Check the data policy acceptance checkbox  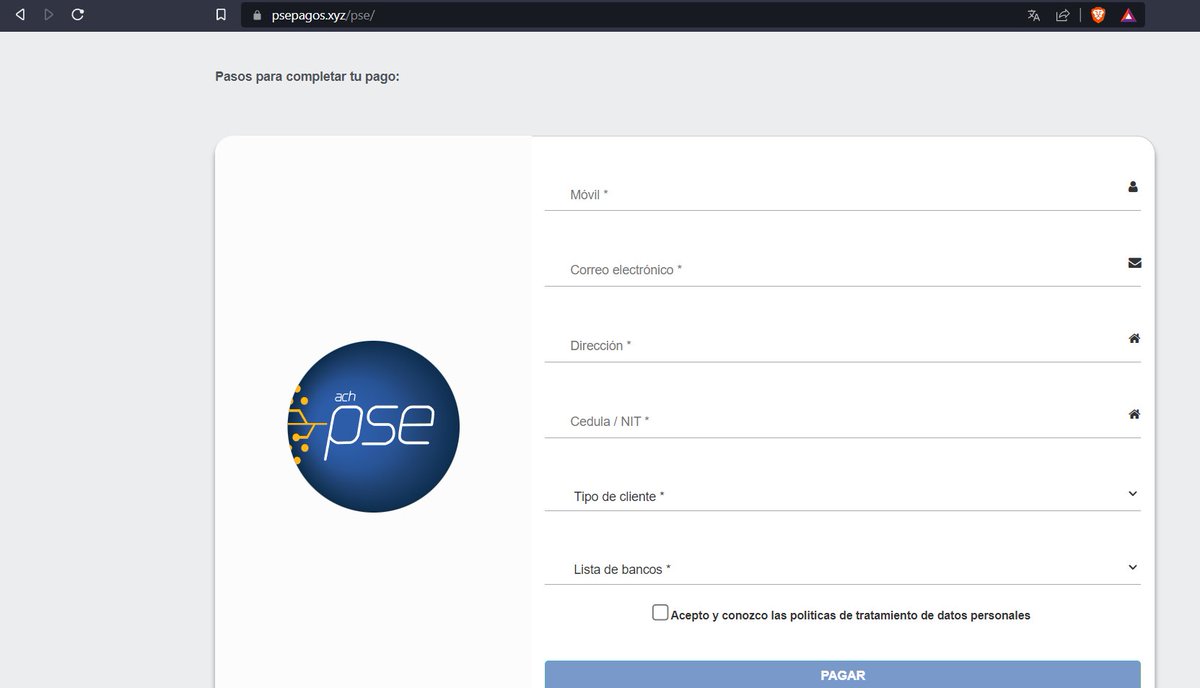660,613
